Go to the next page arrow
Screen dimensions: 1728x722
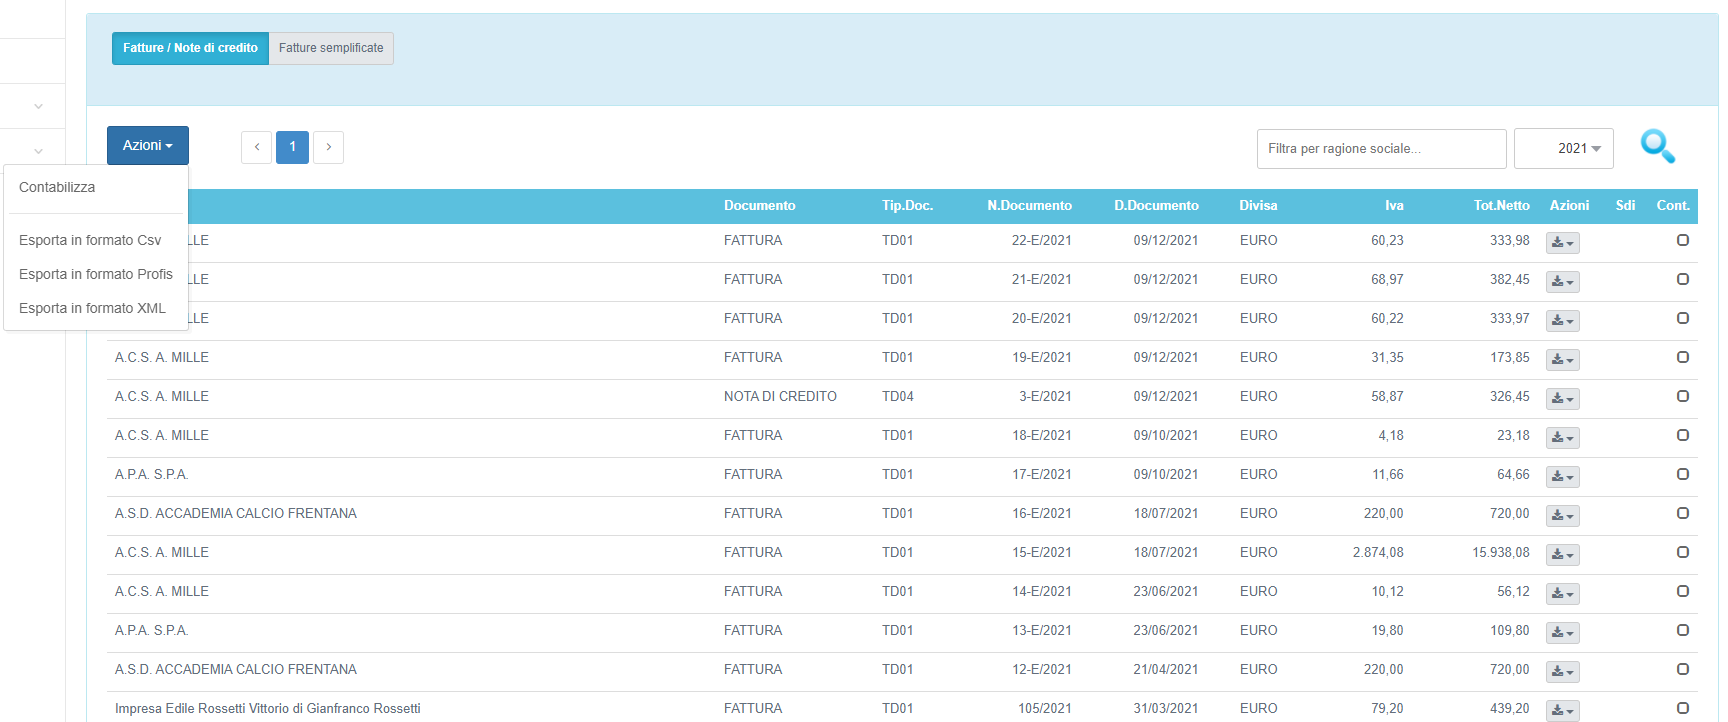[x=328, y=147]
